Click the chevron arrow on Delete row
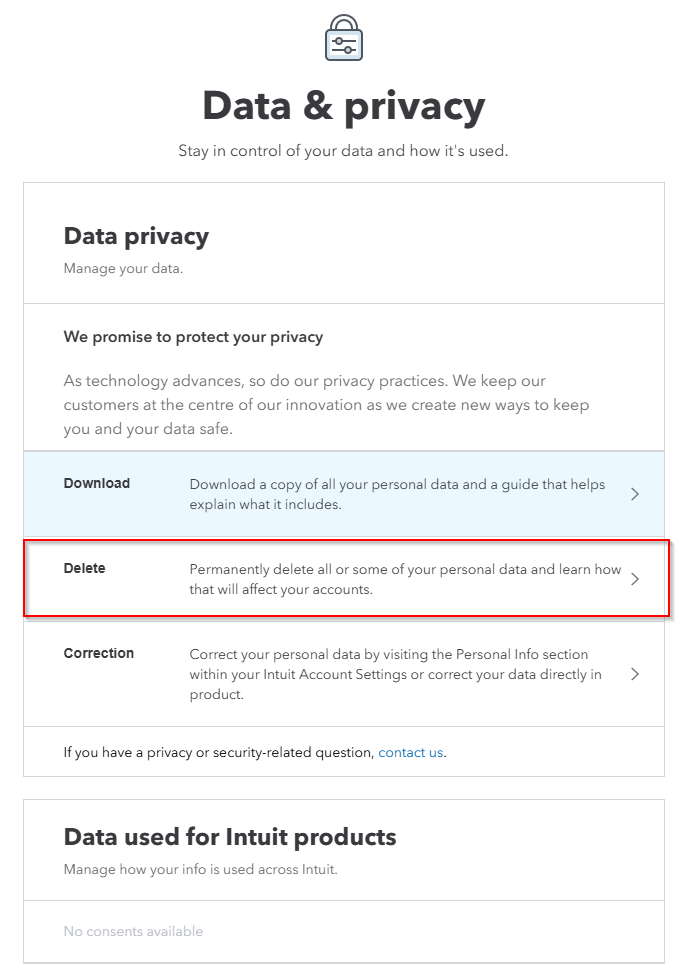Viewport: 690px width, 980px height. pyautogui.click(x=635, y=579)
